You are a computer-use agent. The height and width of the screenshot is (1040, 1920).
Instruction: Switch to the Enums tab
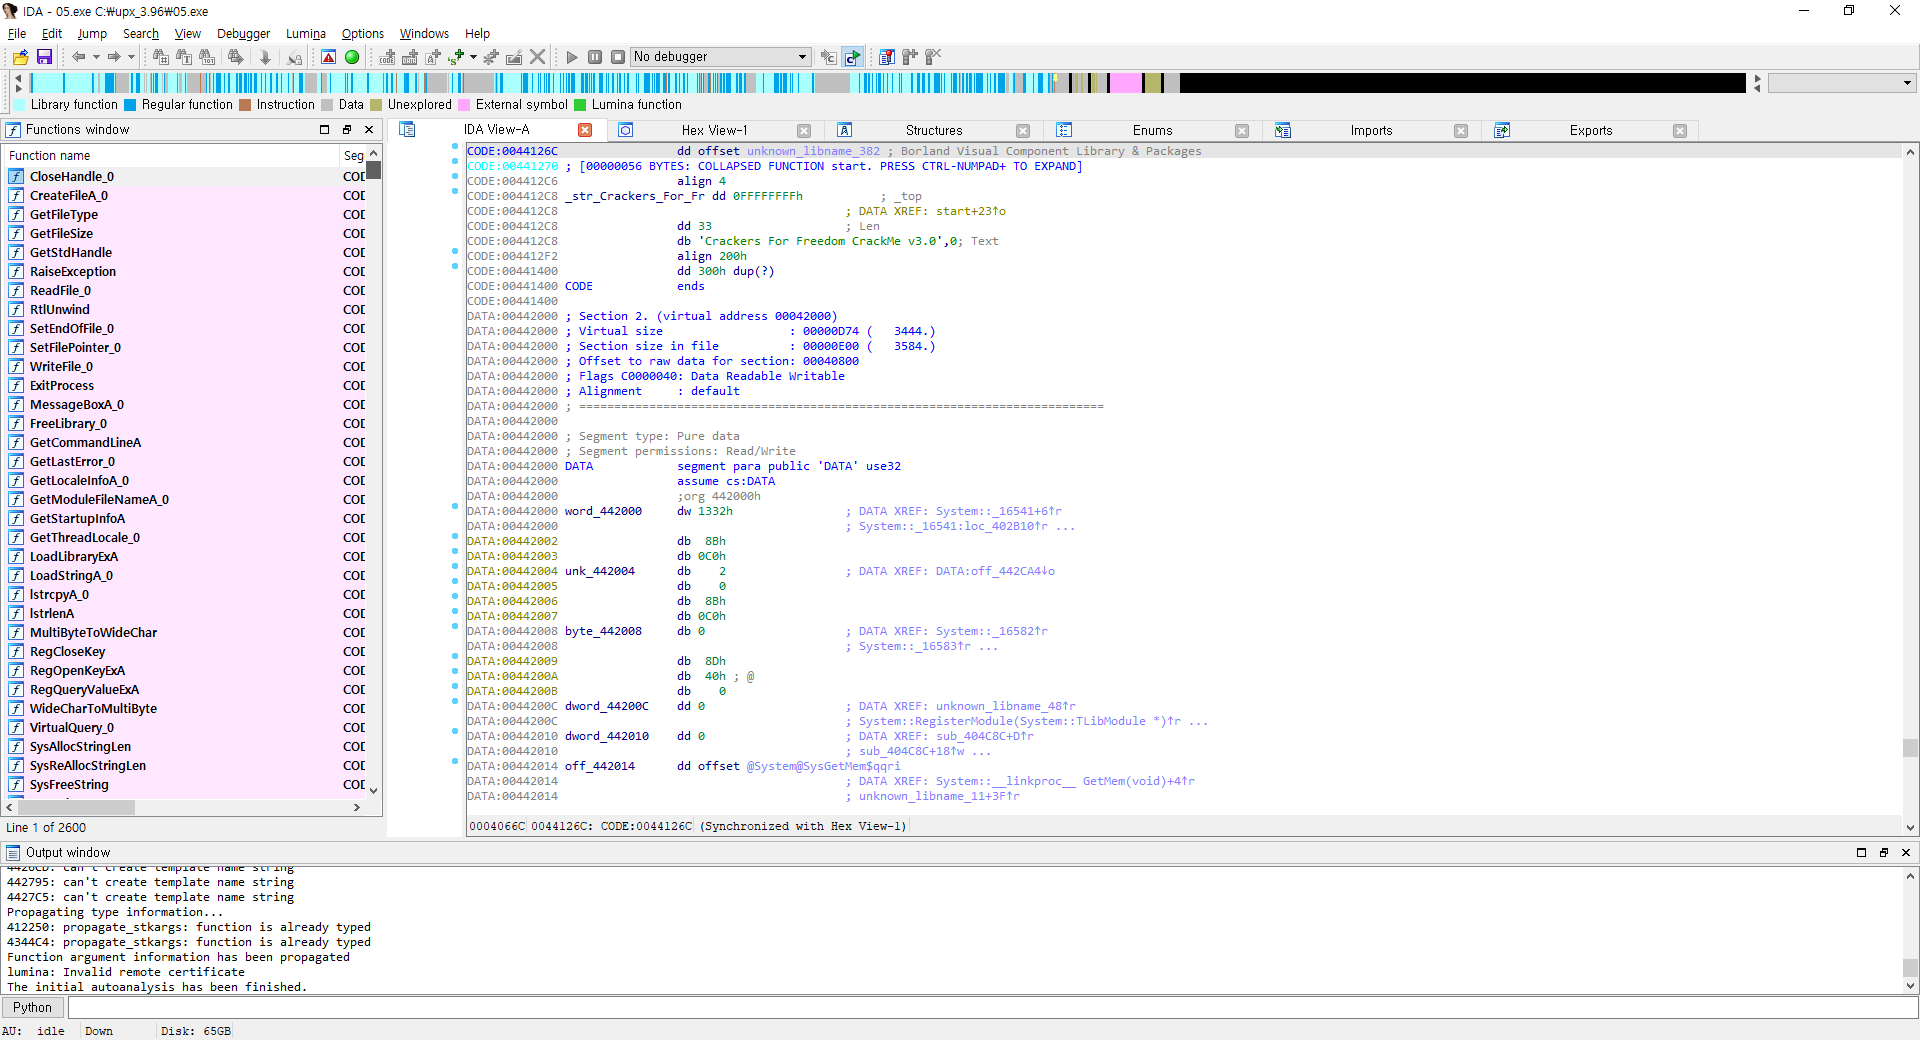pos(1152,130)
